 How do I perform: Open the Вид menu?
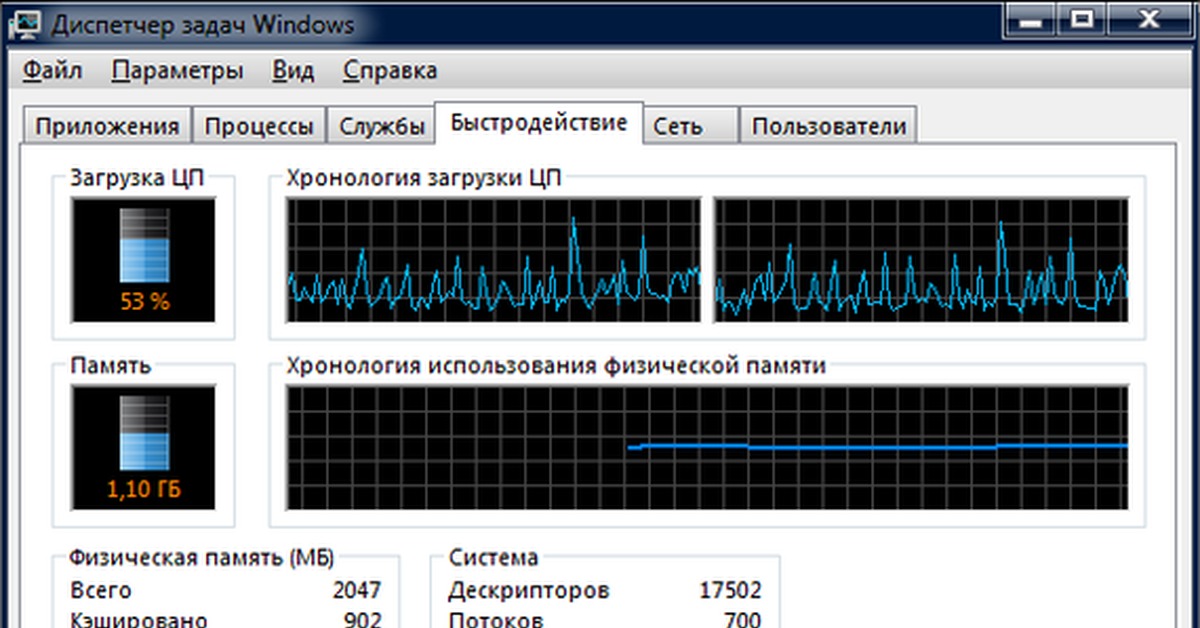[293, 71]
